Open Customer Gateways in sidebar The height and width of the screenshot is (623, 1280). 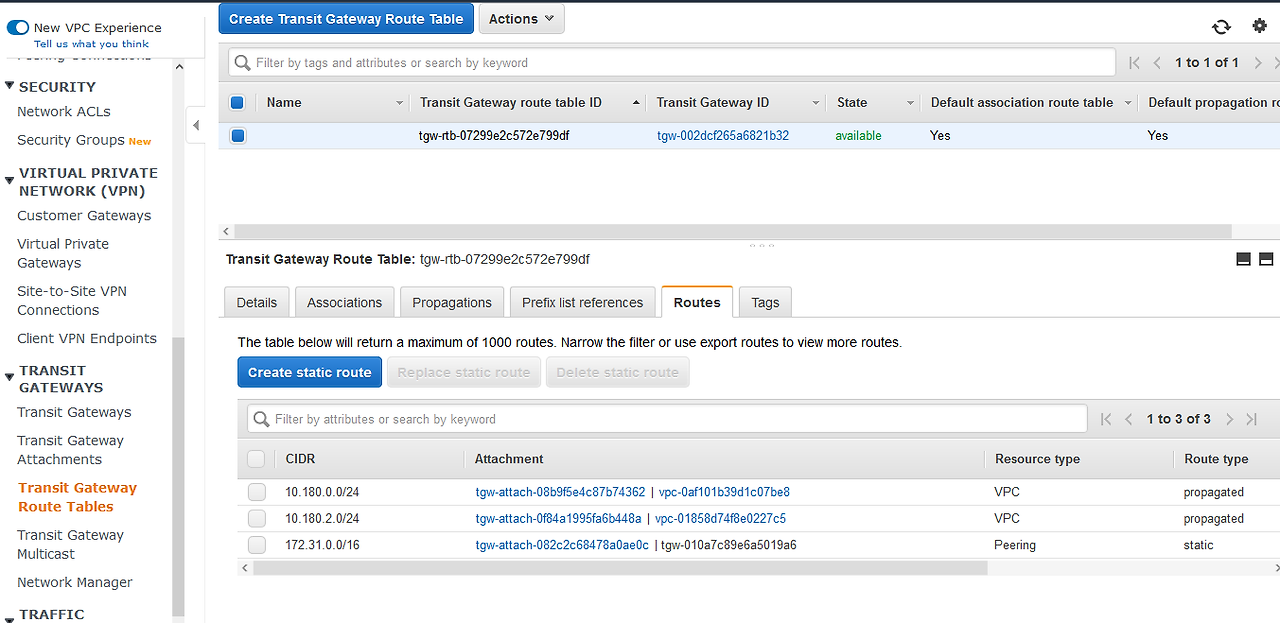(x=84, y=216)
